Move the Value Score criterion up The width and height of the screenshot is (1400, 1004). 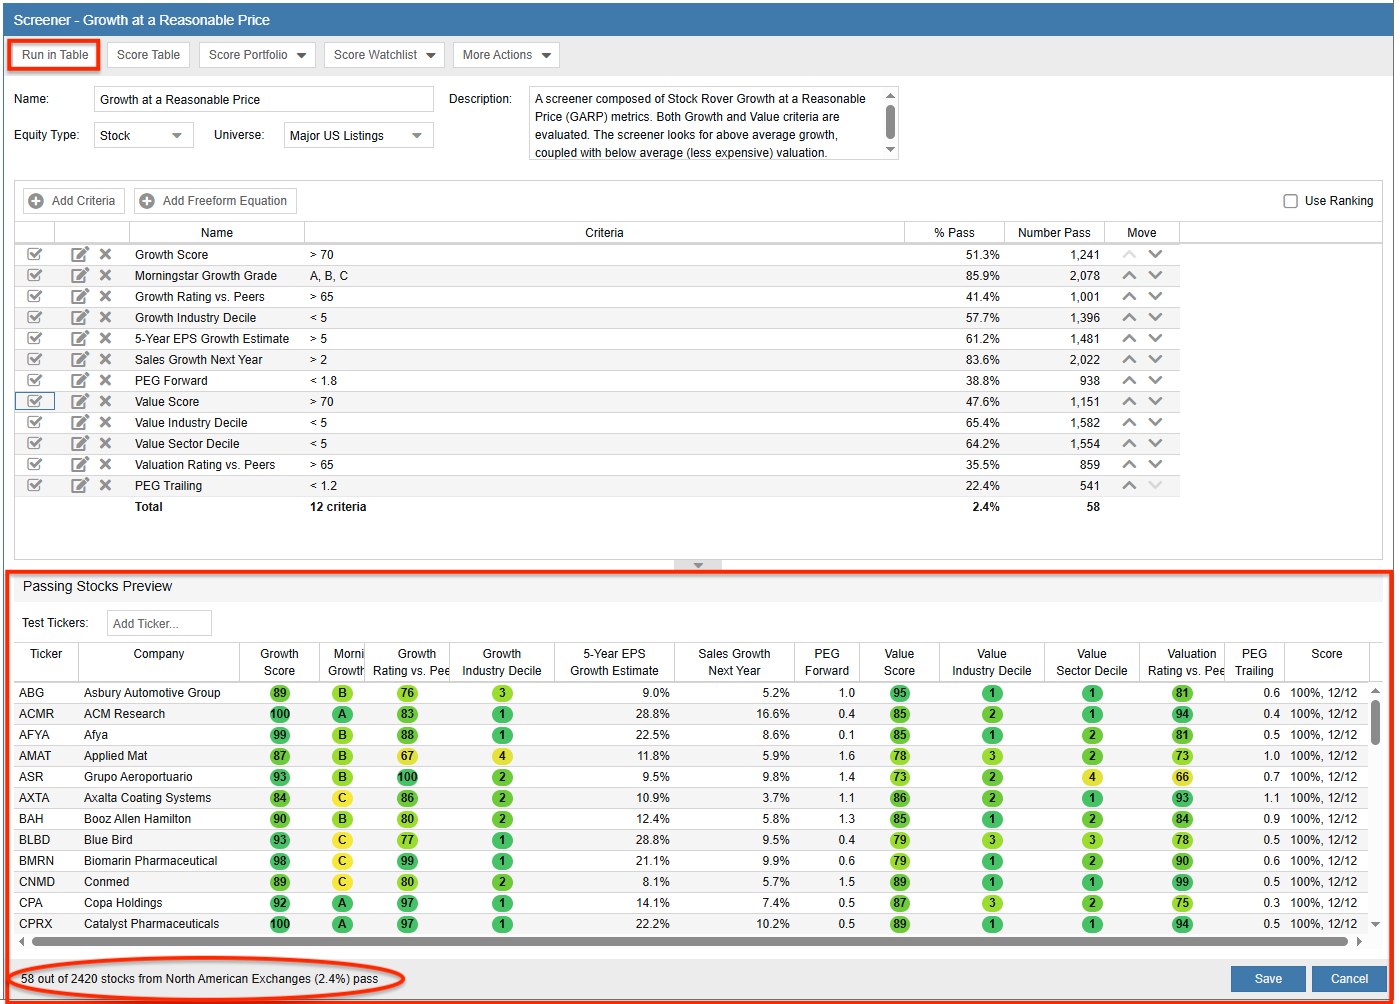point(1129,401)
